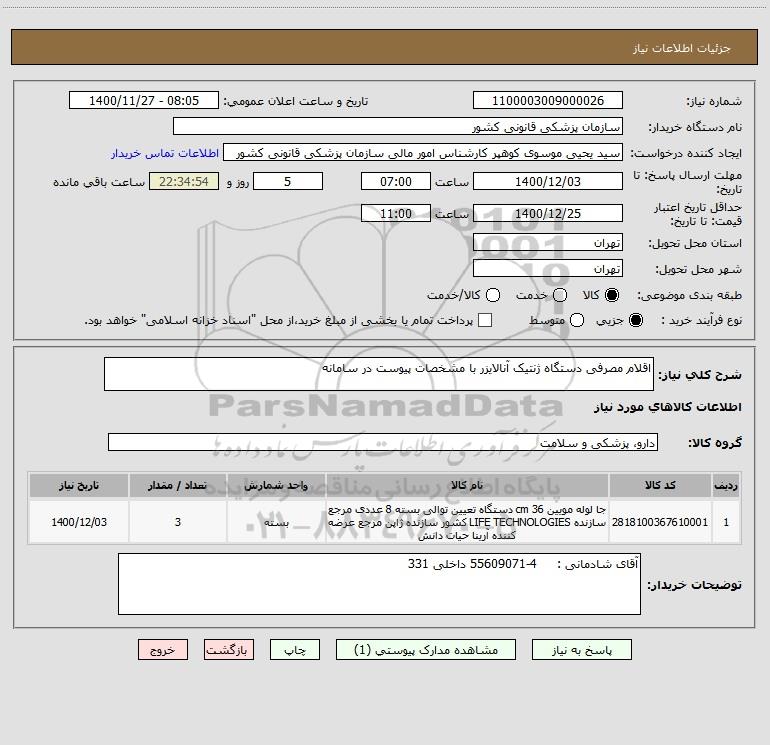Enable the اسناد خزانه اسلامی payment checkbox
This screenshot has width=770, height=745.
(485, 320)
